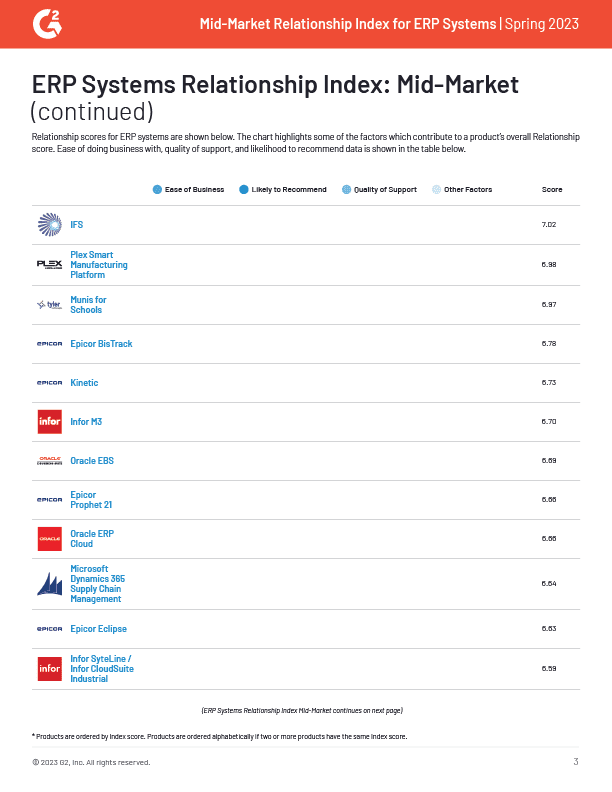The height and width of the screenshot is (792, 612).
Task: Click the Score column header
Action: pos(551,189)
